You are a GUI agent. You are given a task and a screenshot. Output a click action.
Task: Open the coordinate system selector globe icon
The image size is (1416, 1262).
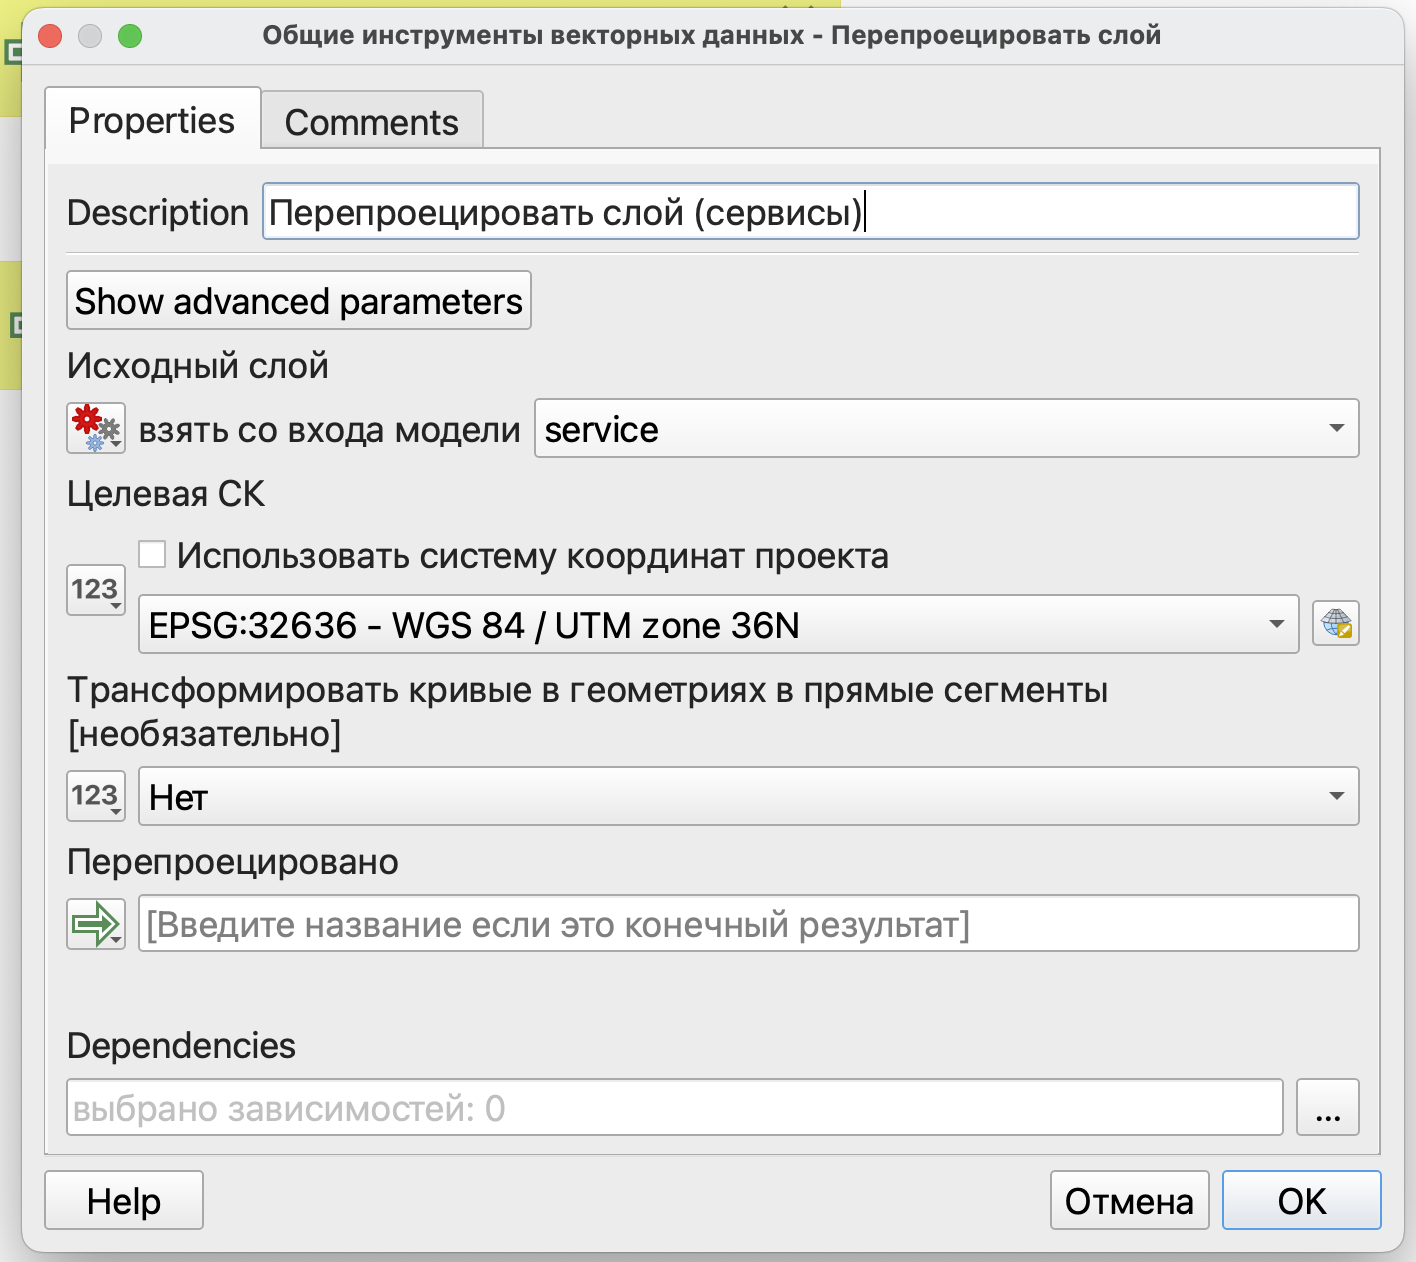pyautogui.click(x=1335, y=624)
